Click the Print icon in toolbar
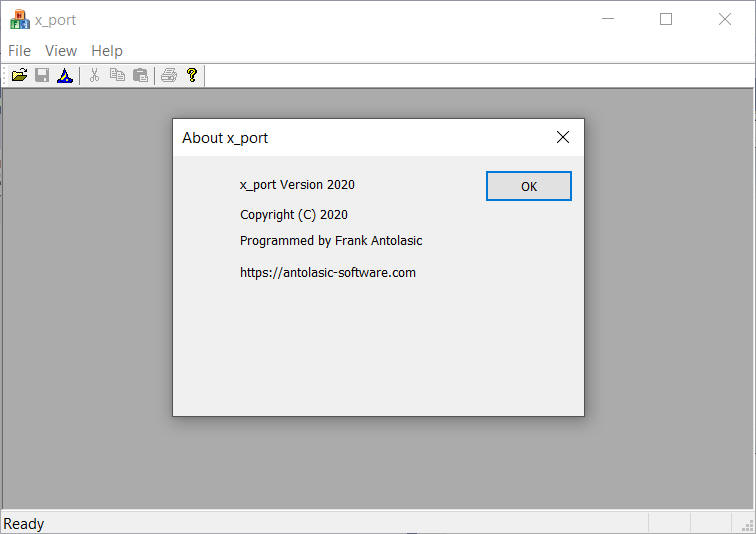Screen dimensions: 756x534 pyautogui.click(x=169, y=75)
